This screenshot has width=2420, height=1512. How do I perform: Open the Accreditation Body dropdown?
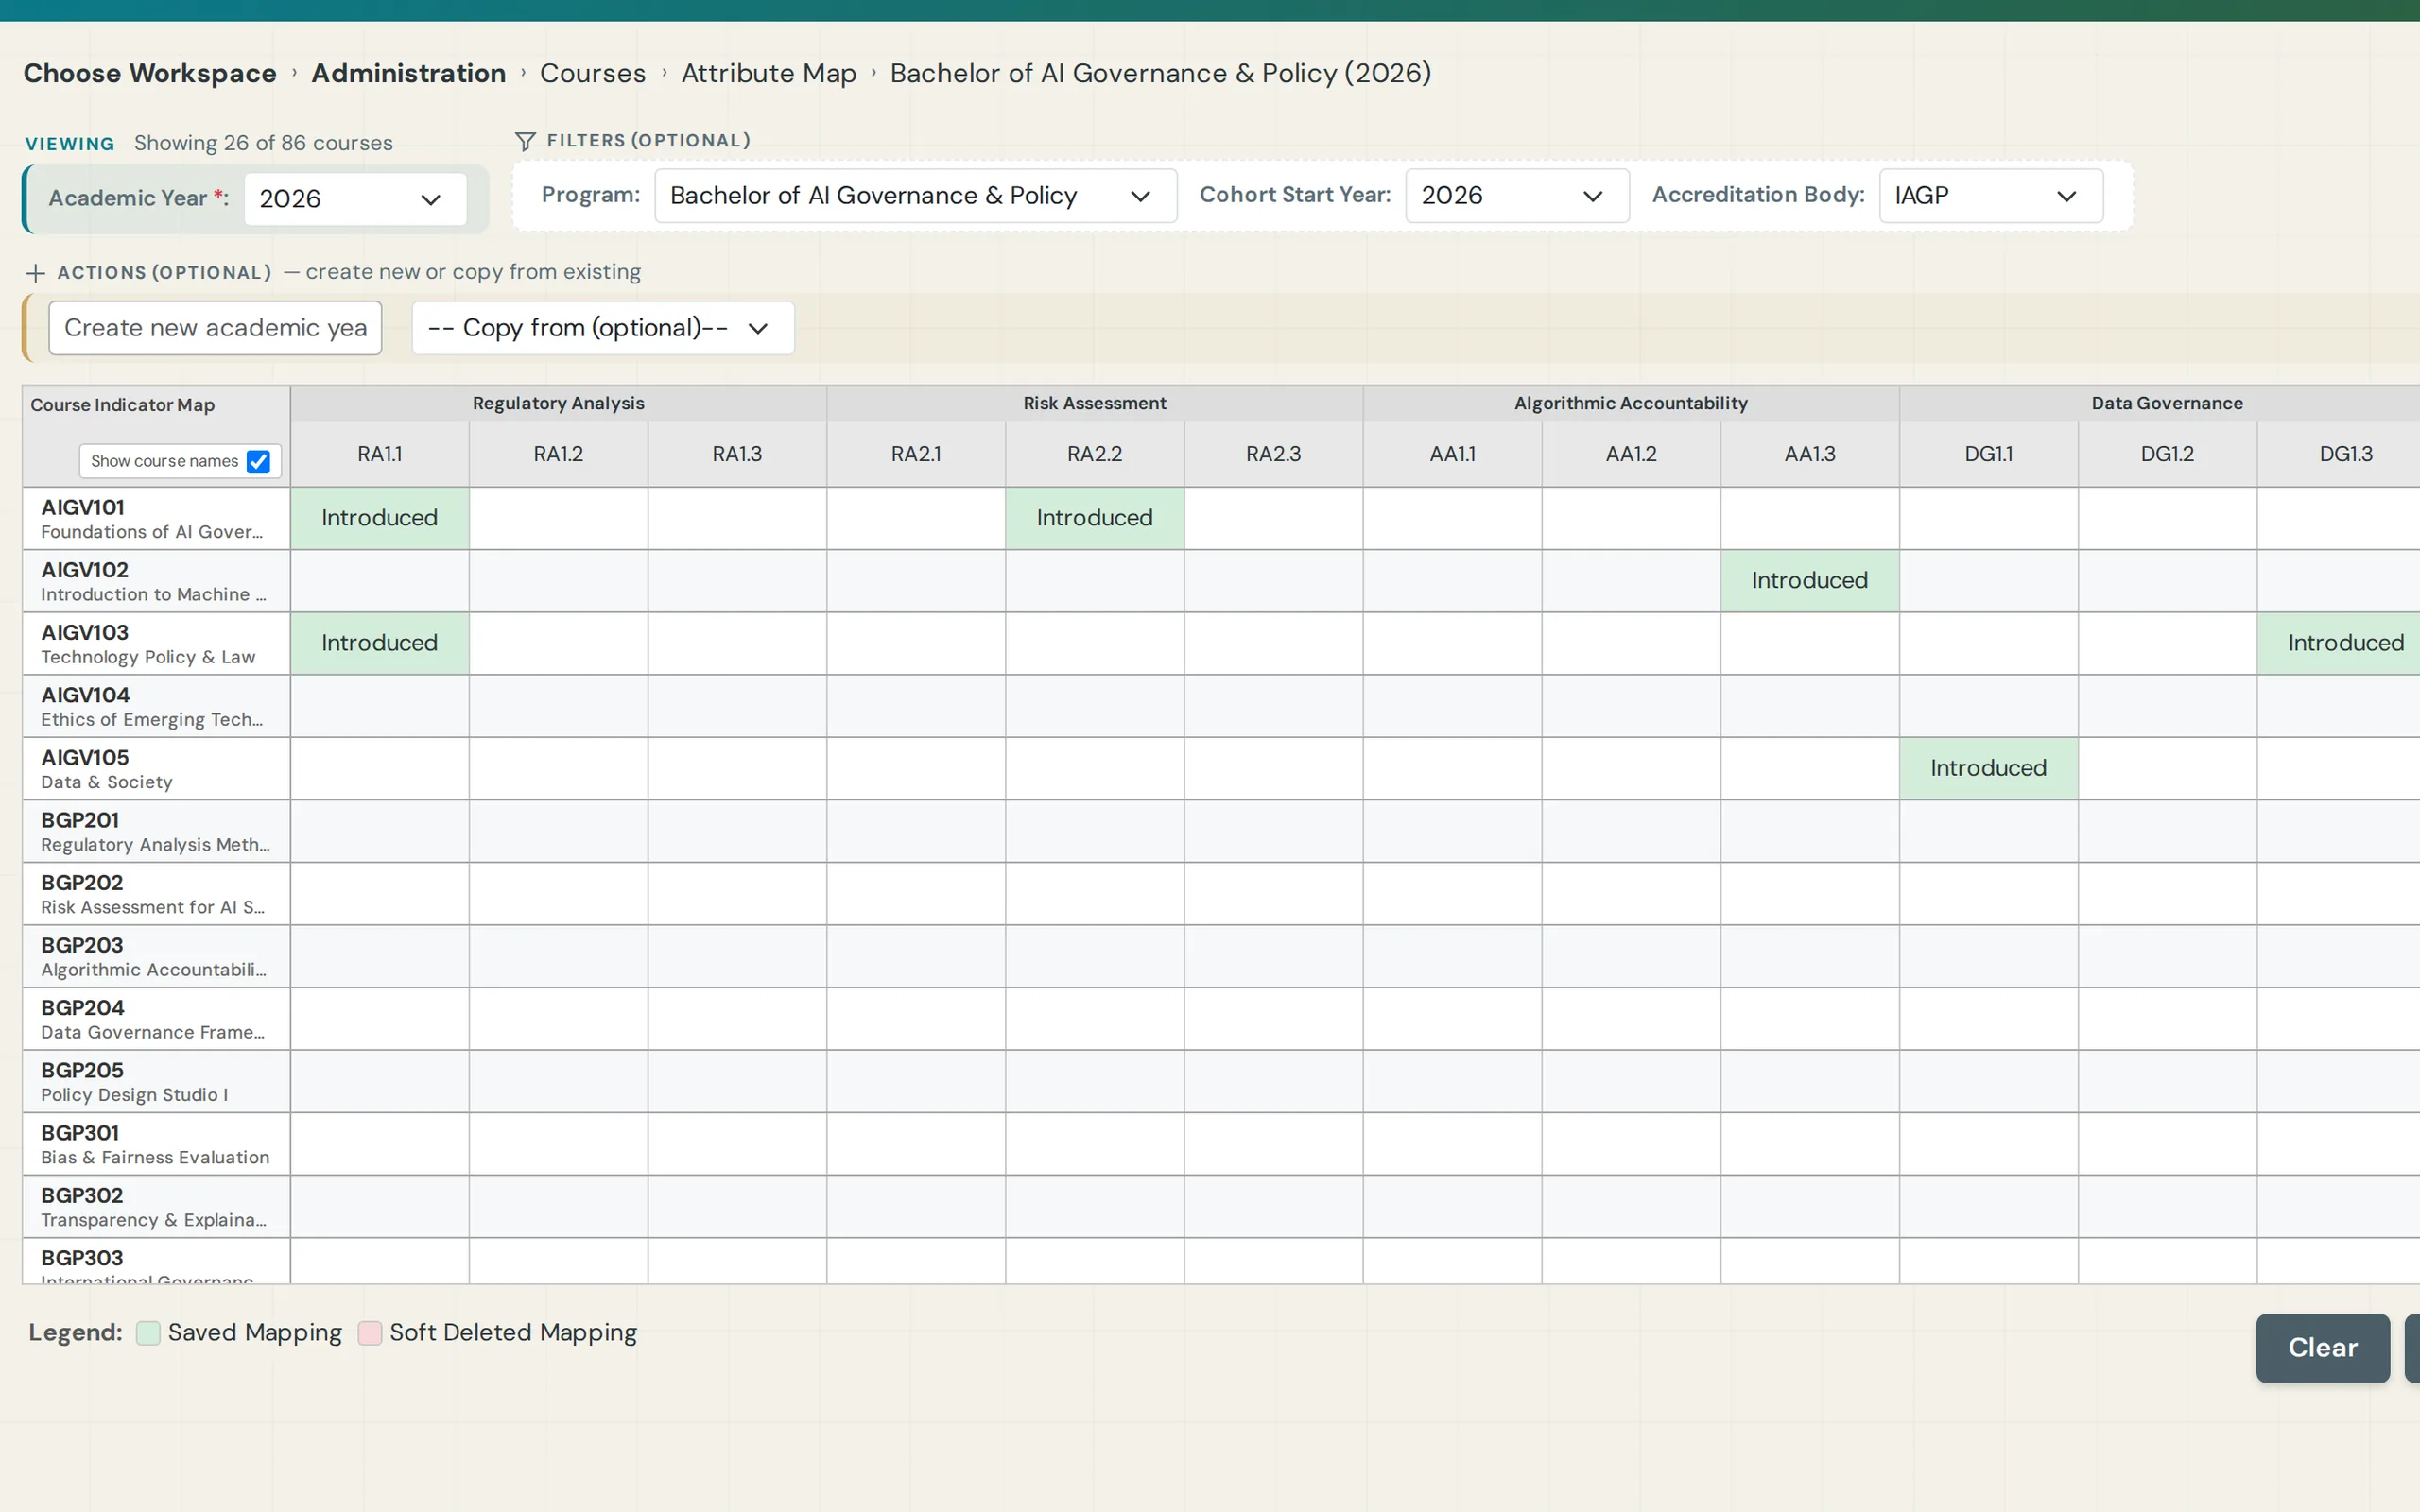[1990, 196]
